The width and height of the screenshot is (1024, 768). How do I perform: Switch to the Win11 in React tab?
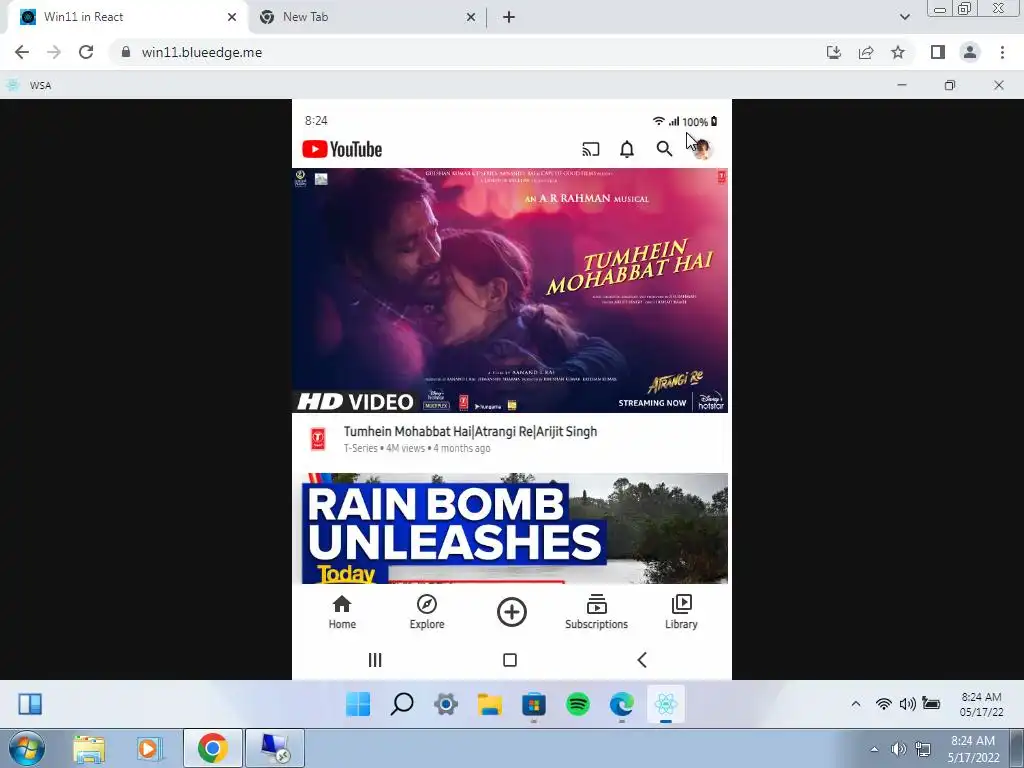[127, 17]
